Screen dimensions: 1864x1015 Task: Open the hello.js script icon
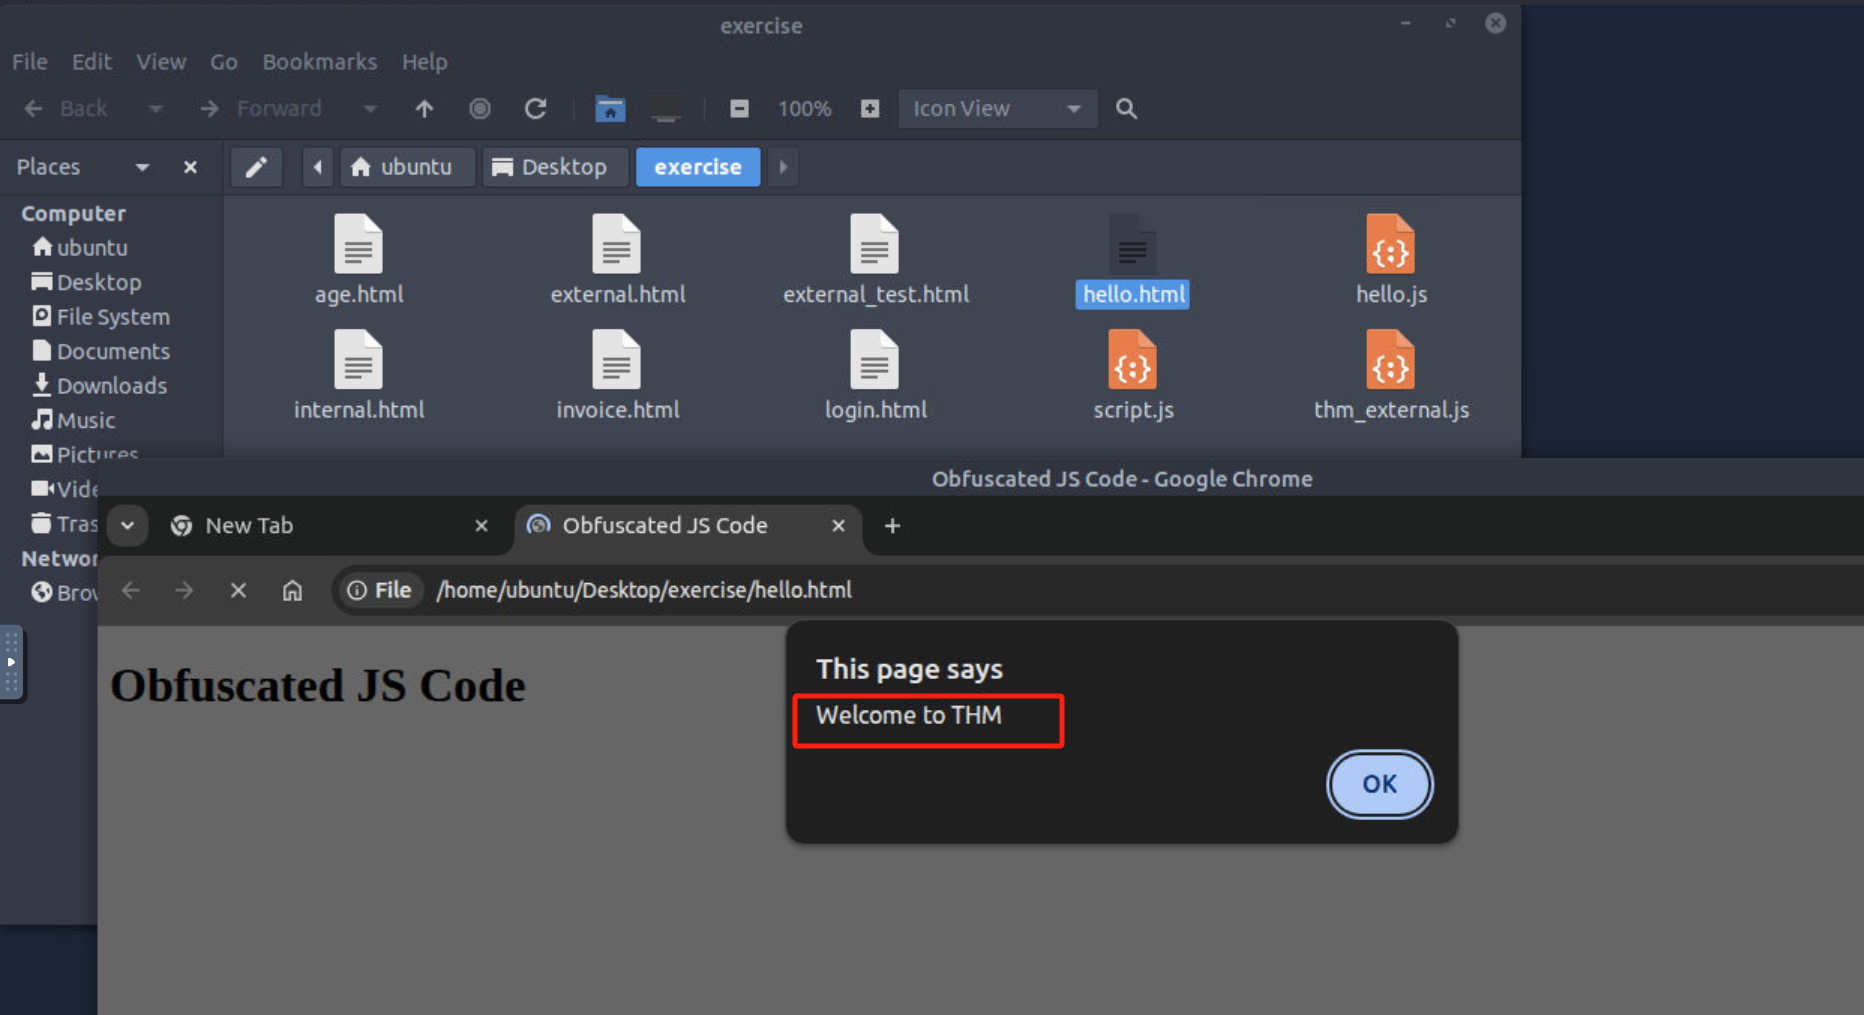(x=1390, y=244)
